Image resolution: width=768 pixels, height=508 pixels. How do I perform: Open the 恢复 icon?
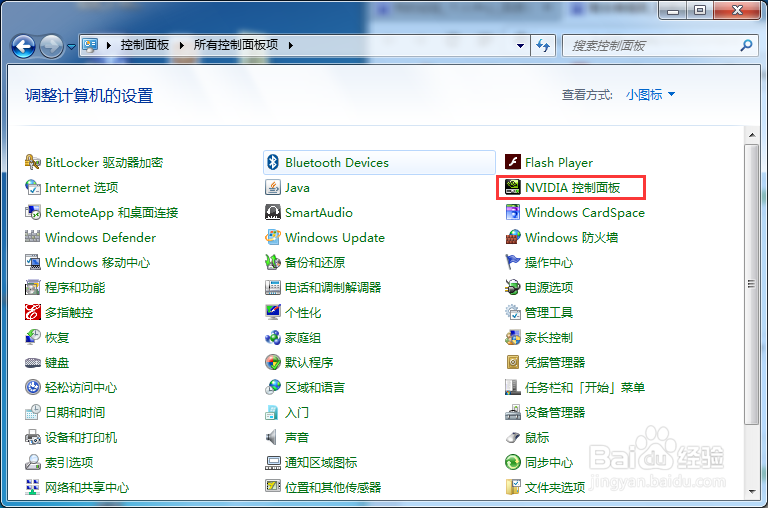point(32,337)
